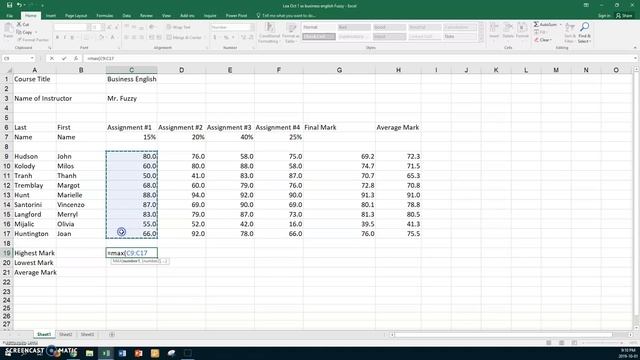The width and height of the screenshot is (640, 360).
Task: Open Sort & Filter options
Action: coord(569,33)
